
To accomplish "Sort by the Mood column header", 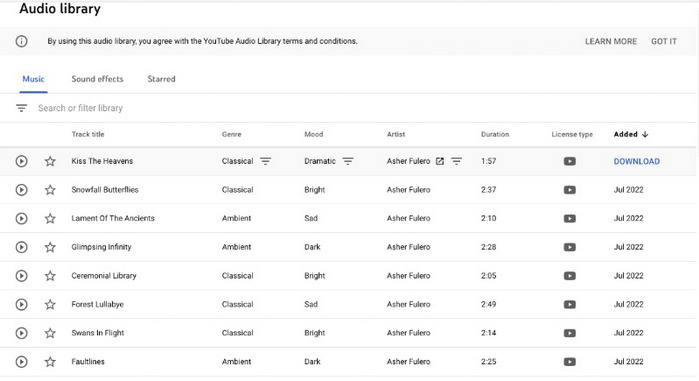I will coord(313,134).
